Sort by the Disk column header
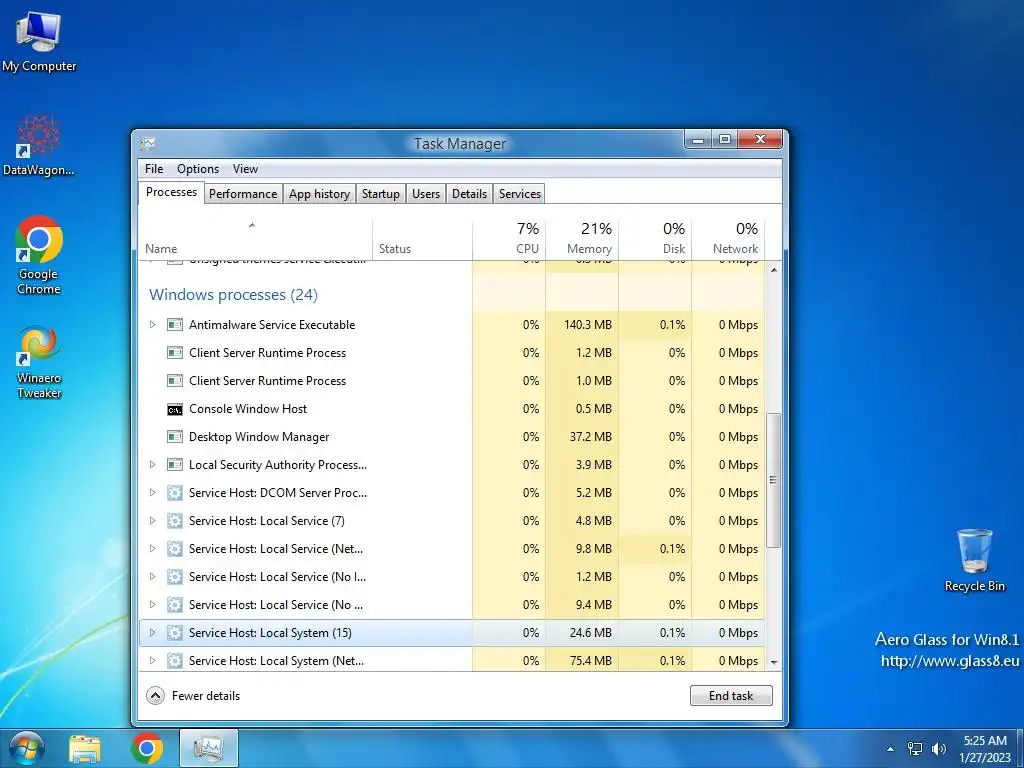The image size is (1024, 768). pyautogui.click(x=655, y=240)
